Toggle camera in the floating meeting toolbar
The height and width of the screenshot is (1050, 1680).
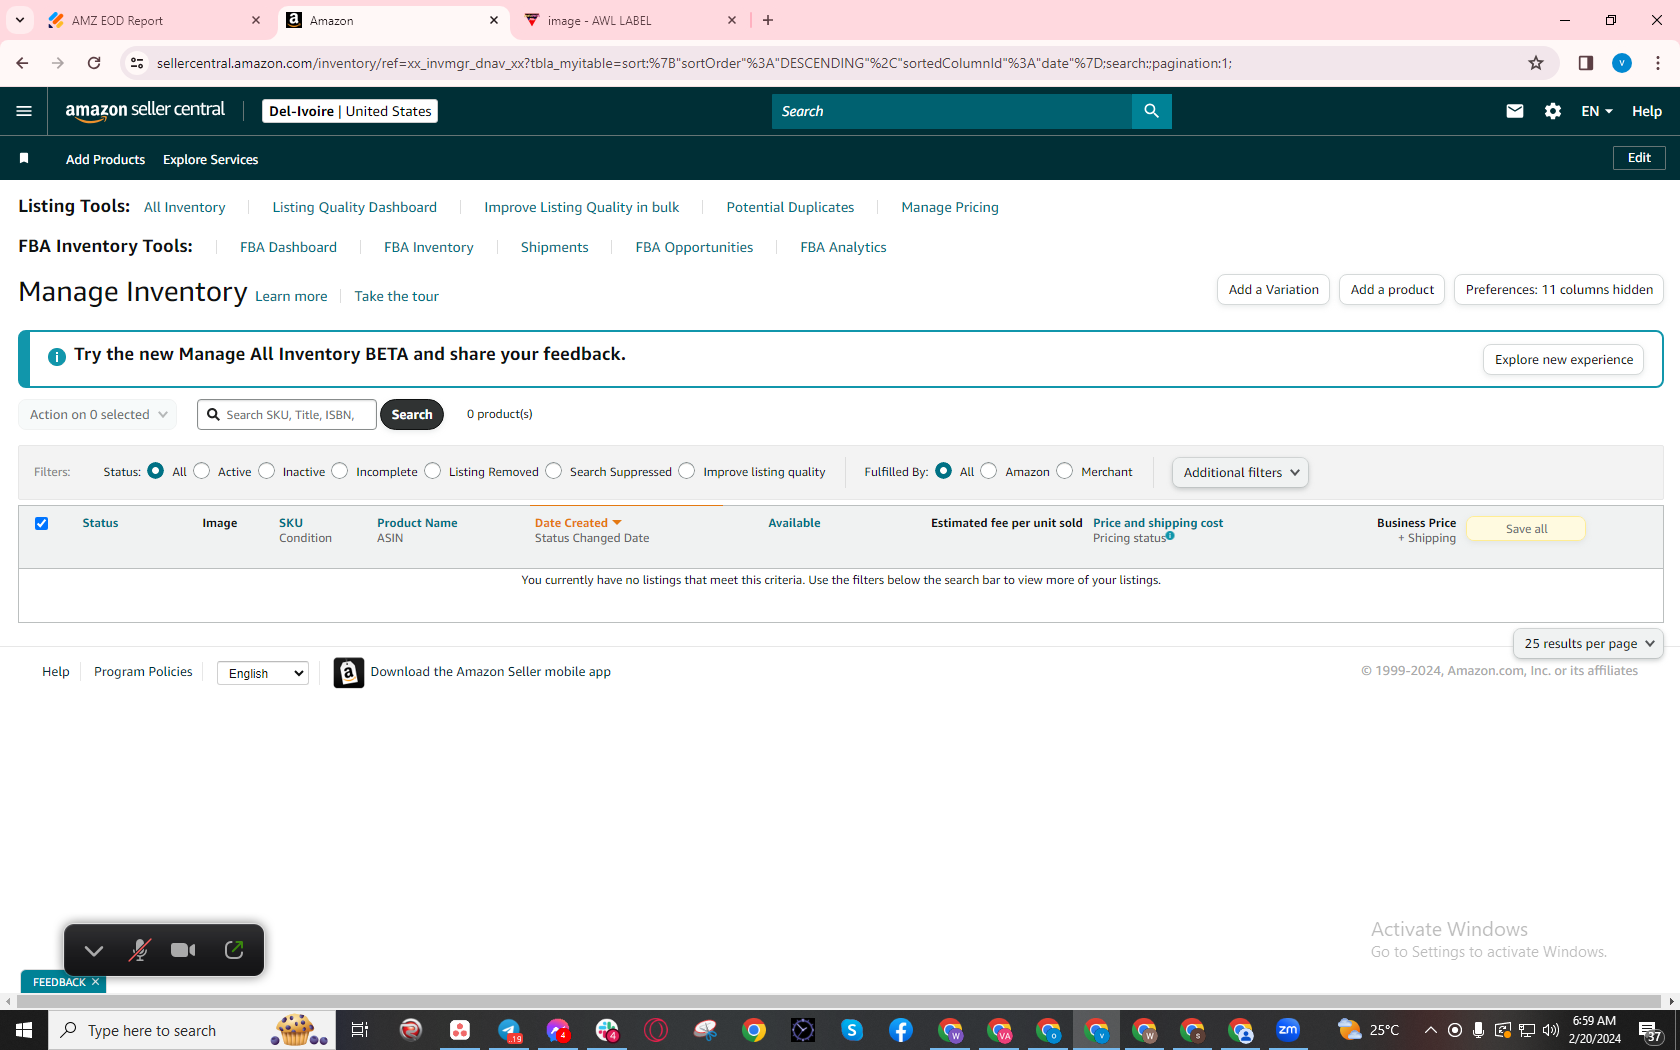click(183, 950)
